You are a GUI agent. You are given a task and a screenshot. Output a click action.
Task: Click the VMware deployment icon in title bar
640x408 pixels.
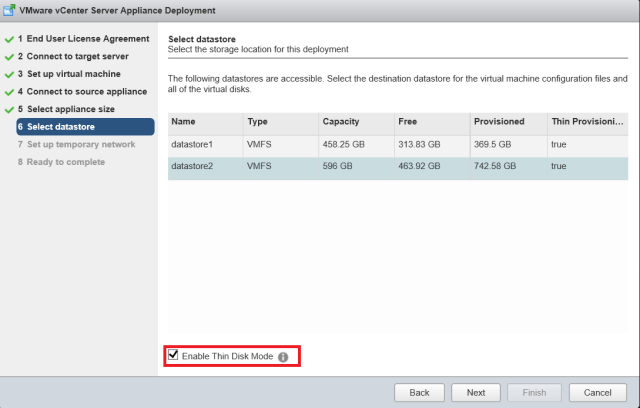pyautogui.click(x=9, y=10)
